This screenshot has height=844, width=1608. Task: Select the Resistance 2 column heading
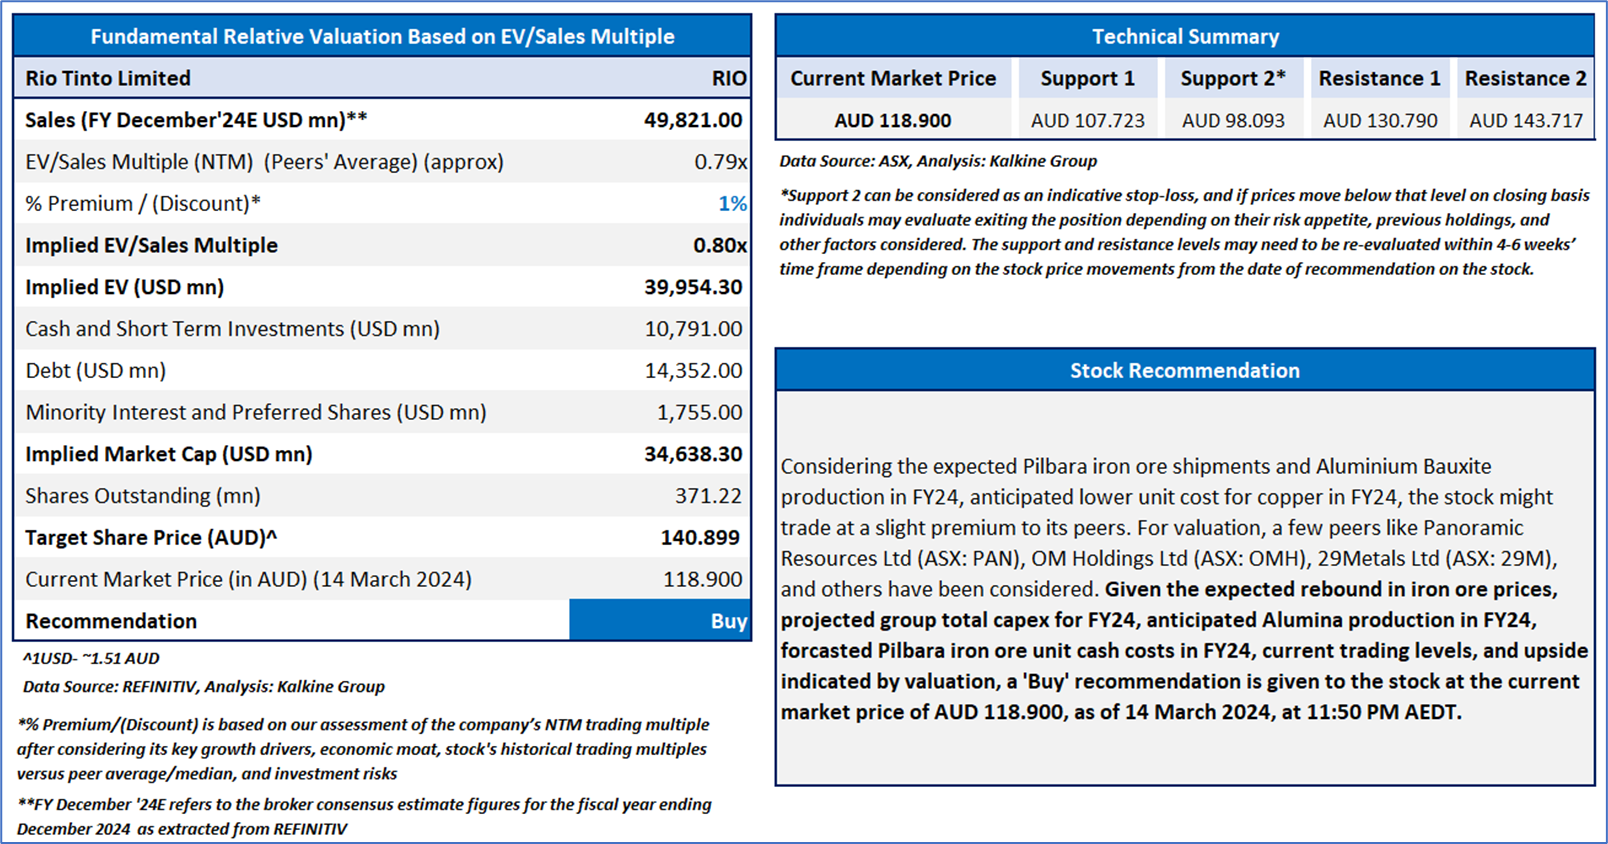click(x=1526, y=78)
